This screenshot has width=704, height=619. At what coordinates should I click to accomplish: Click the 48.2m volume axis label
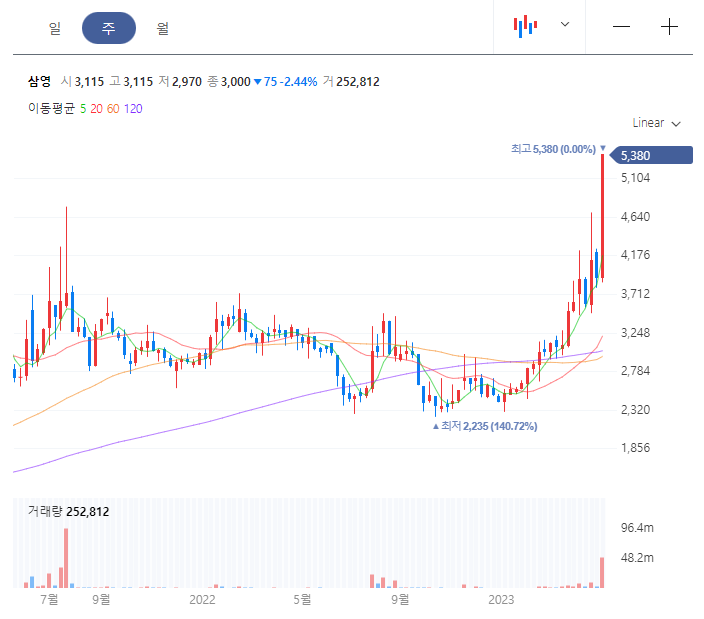tap(637, 558)
